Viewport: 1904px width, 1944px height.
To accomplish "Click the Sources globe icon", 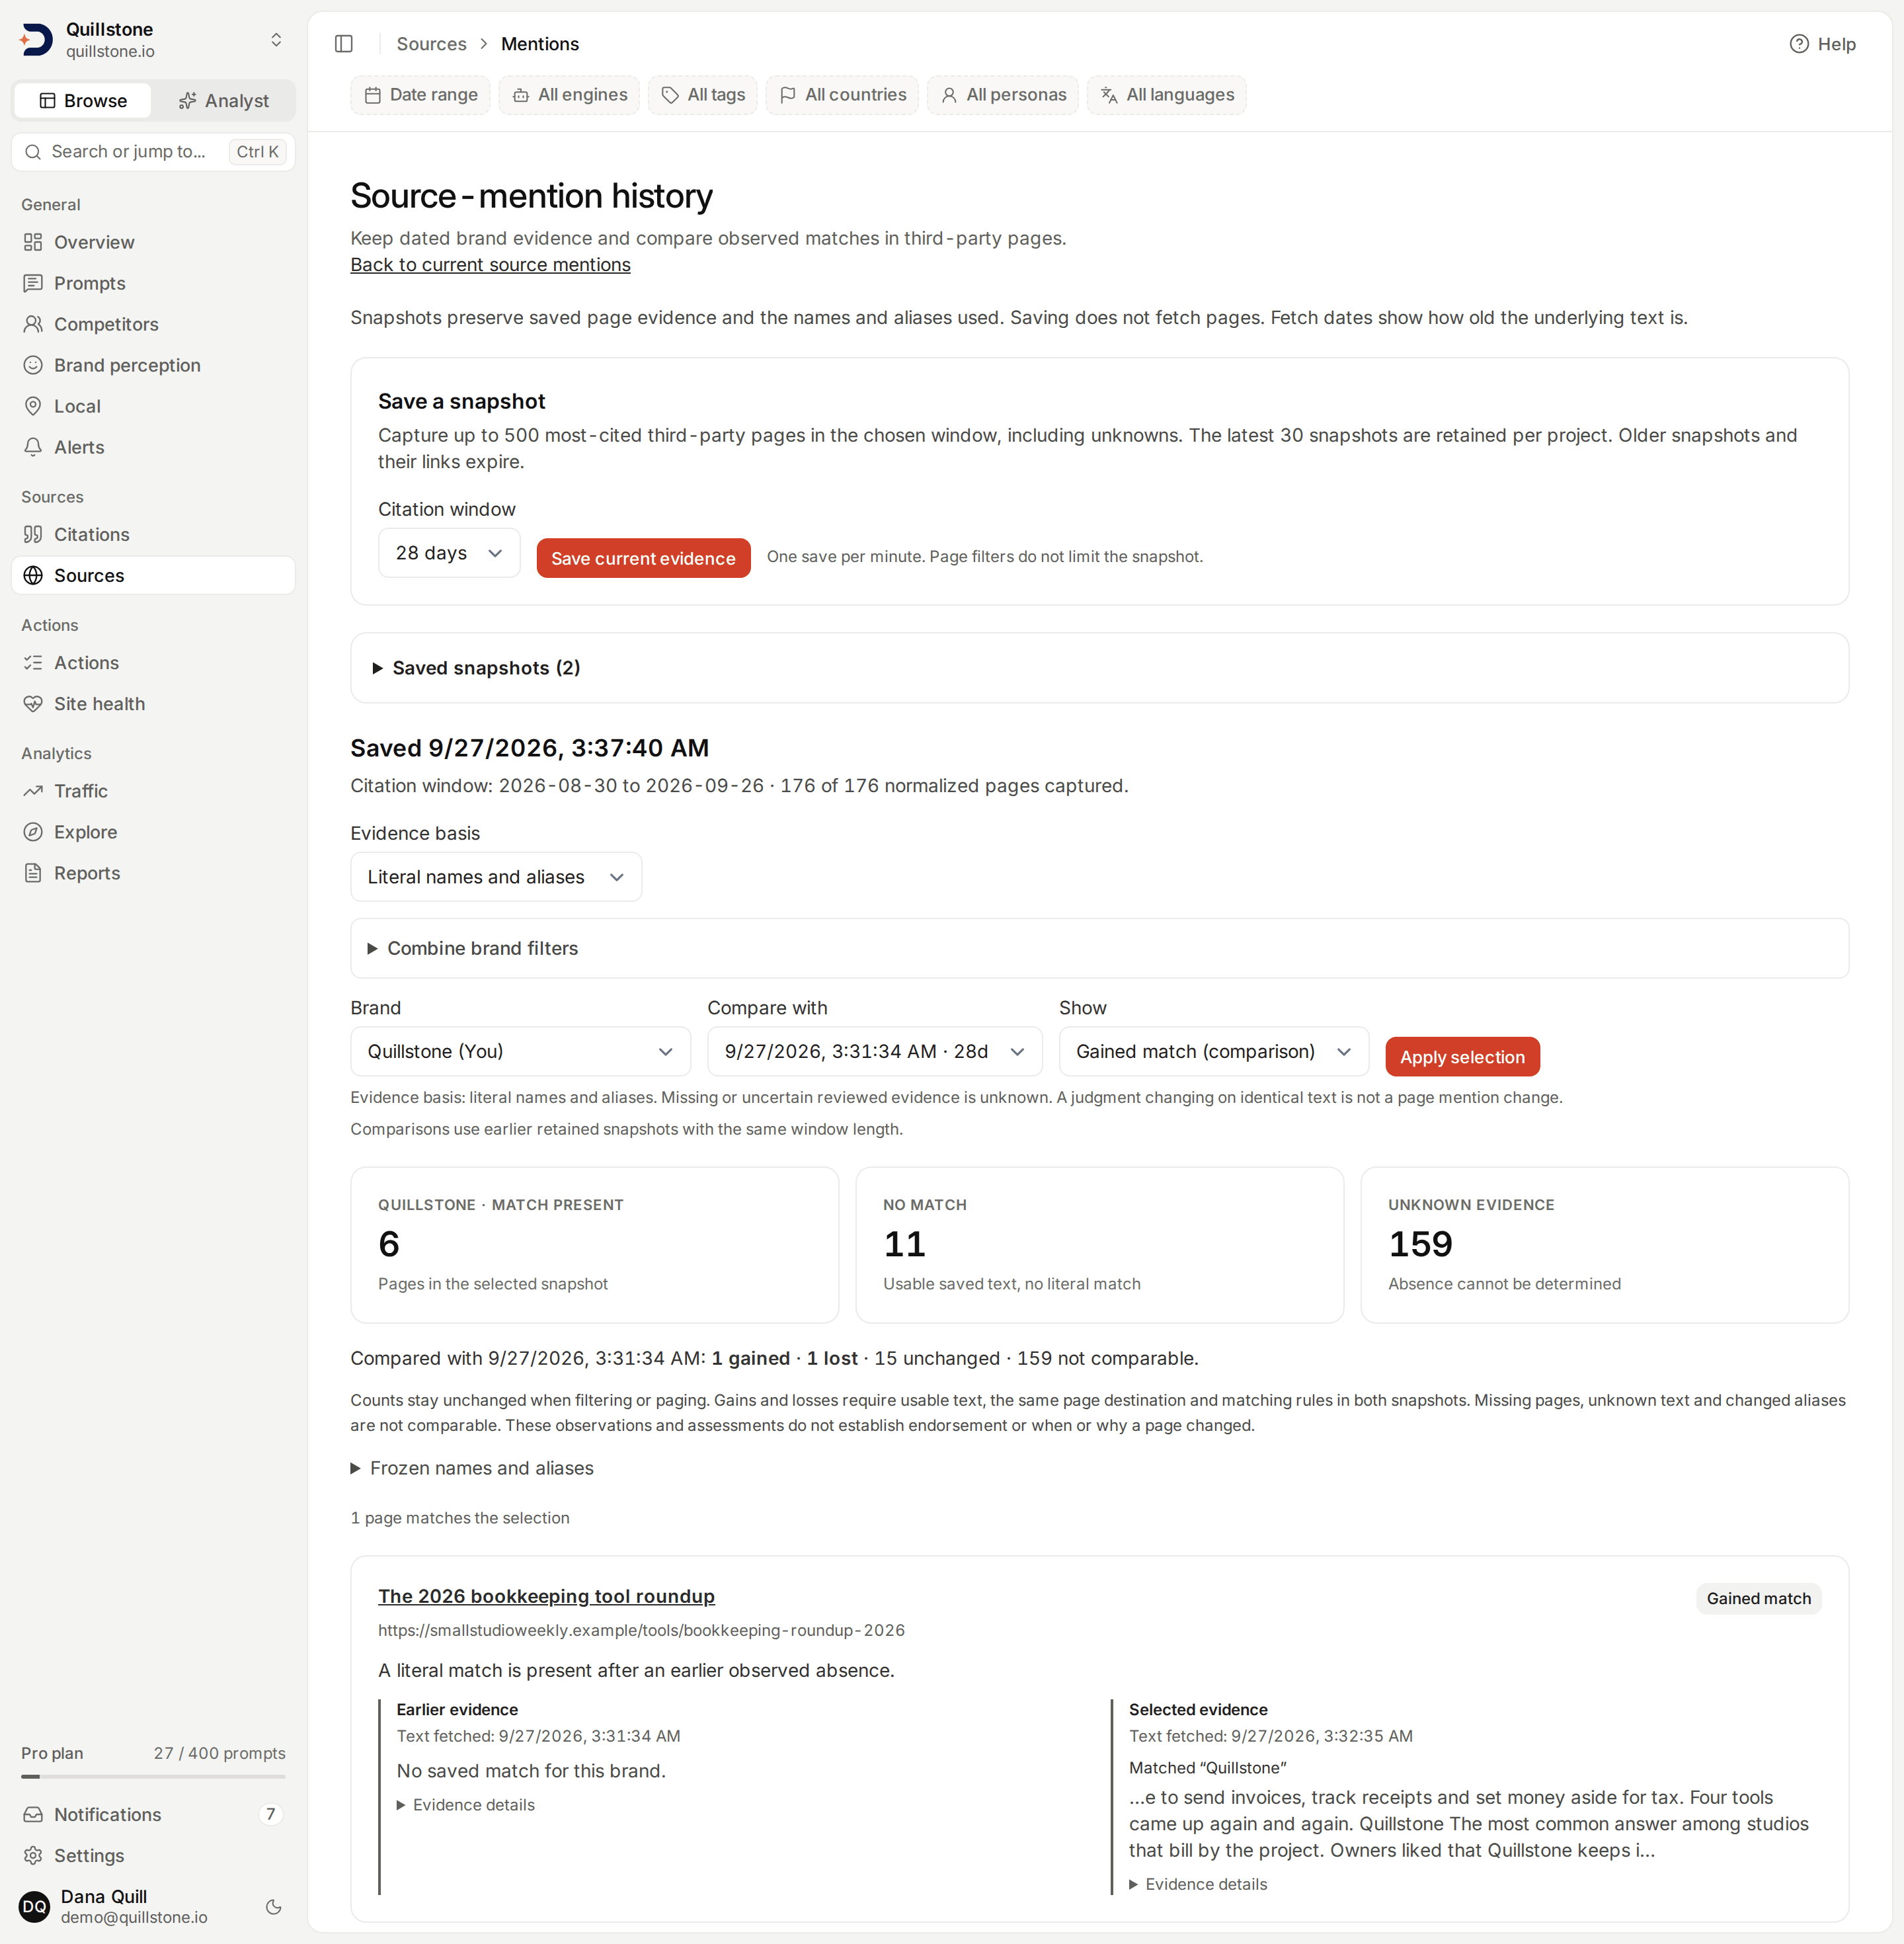I will [x=33, y=575].
